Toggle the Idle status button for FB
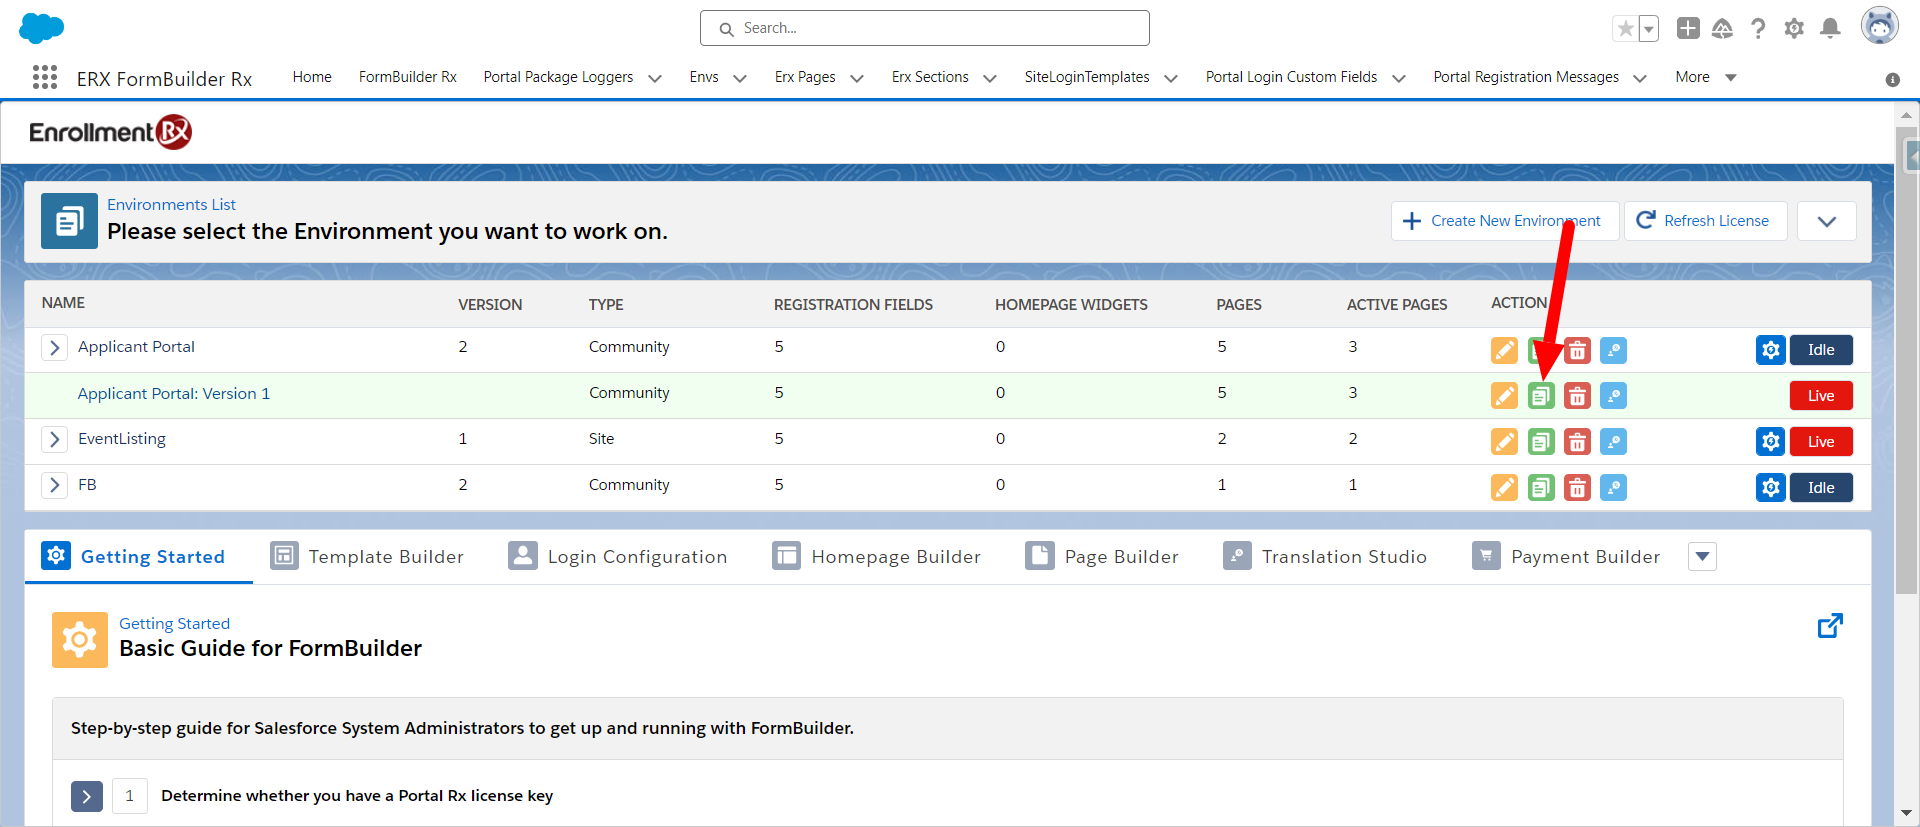Screen dimensions: 1920x827 [x=1821, y=488]
